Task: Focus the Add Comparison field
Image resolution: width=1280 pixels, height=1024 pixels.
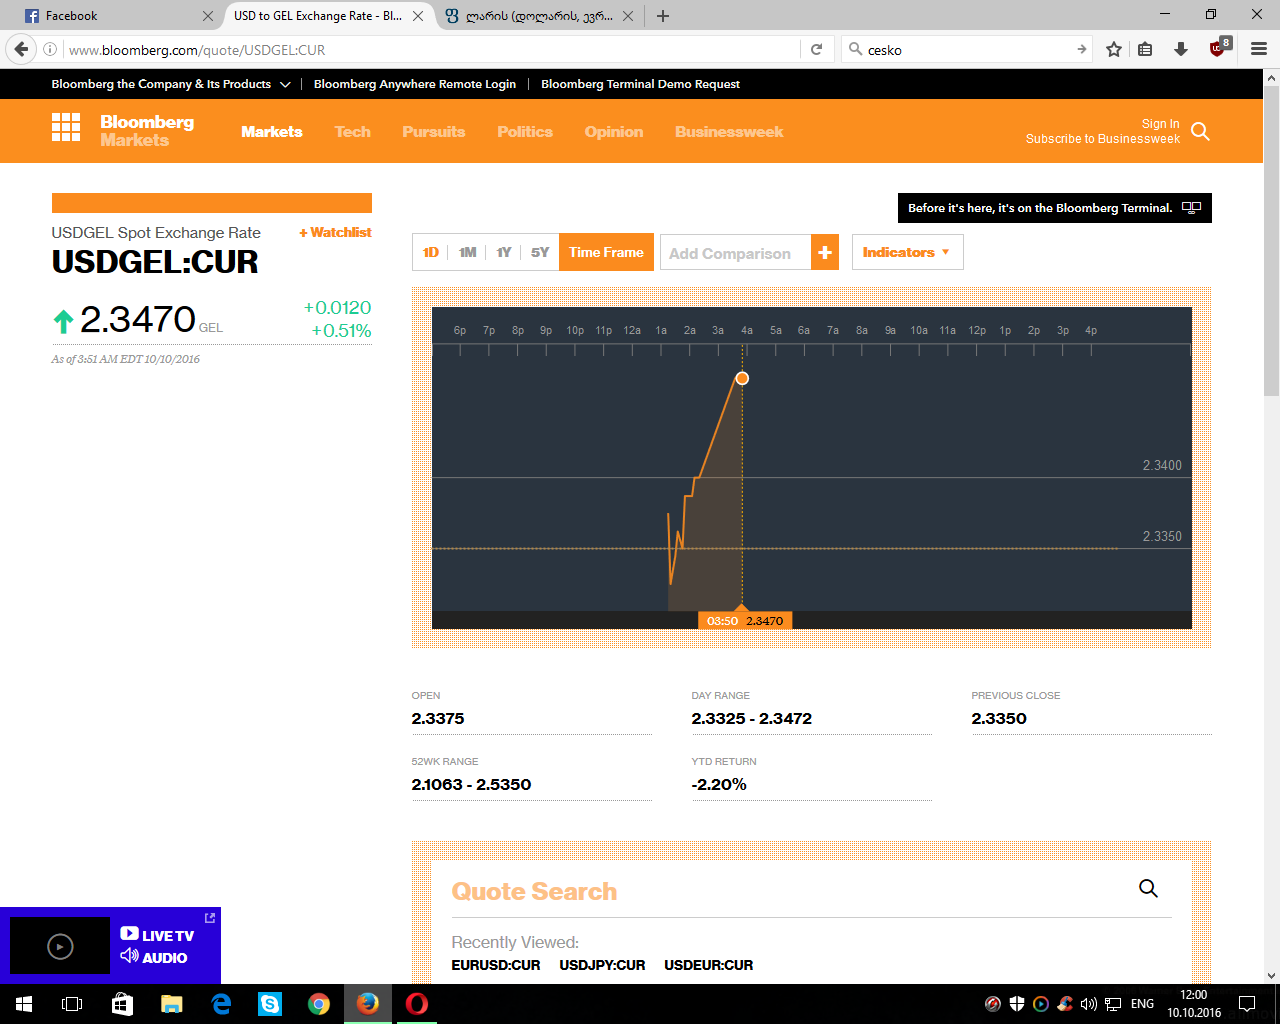Action: tap(735, 253)
